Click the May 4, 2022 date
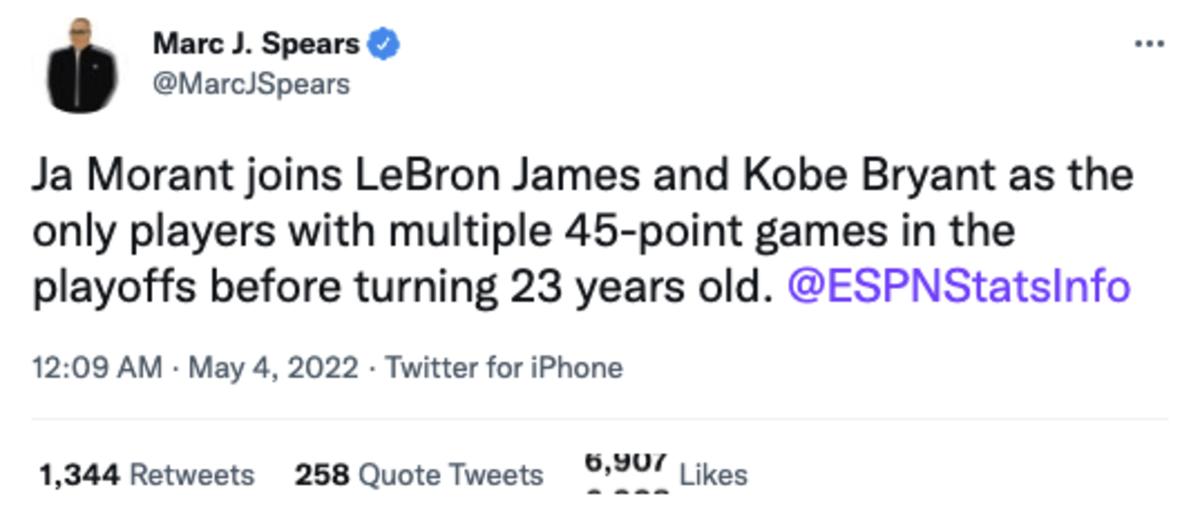 [x=272, y=368]
